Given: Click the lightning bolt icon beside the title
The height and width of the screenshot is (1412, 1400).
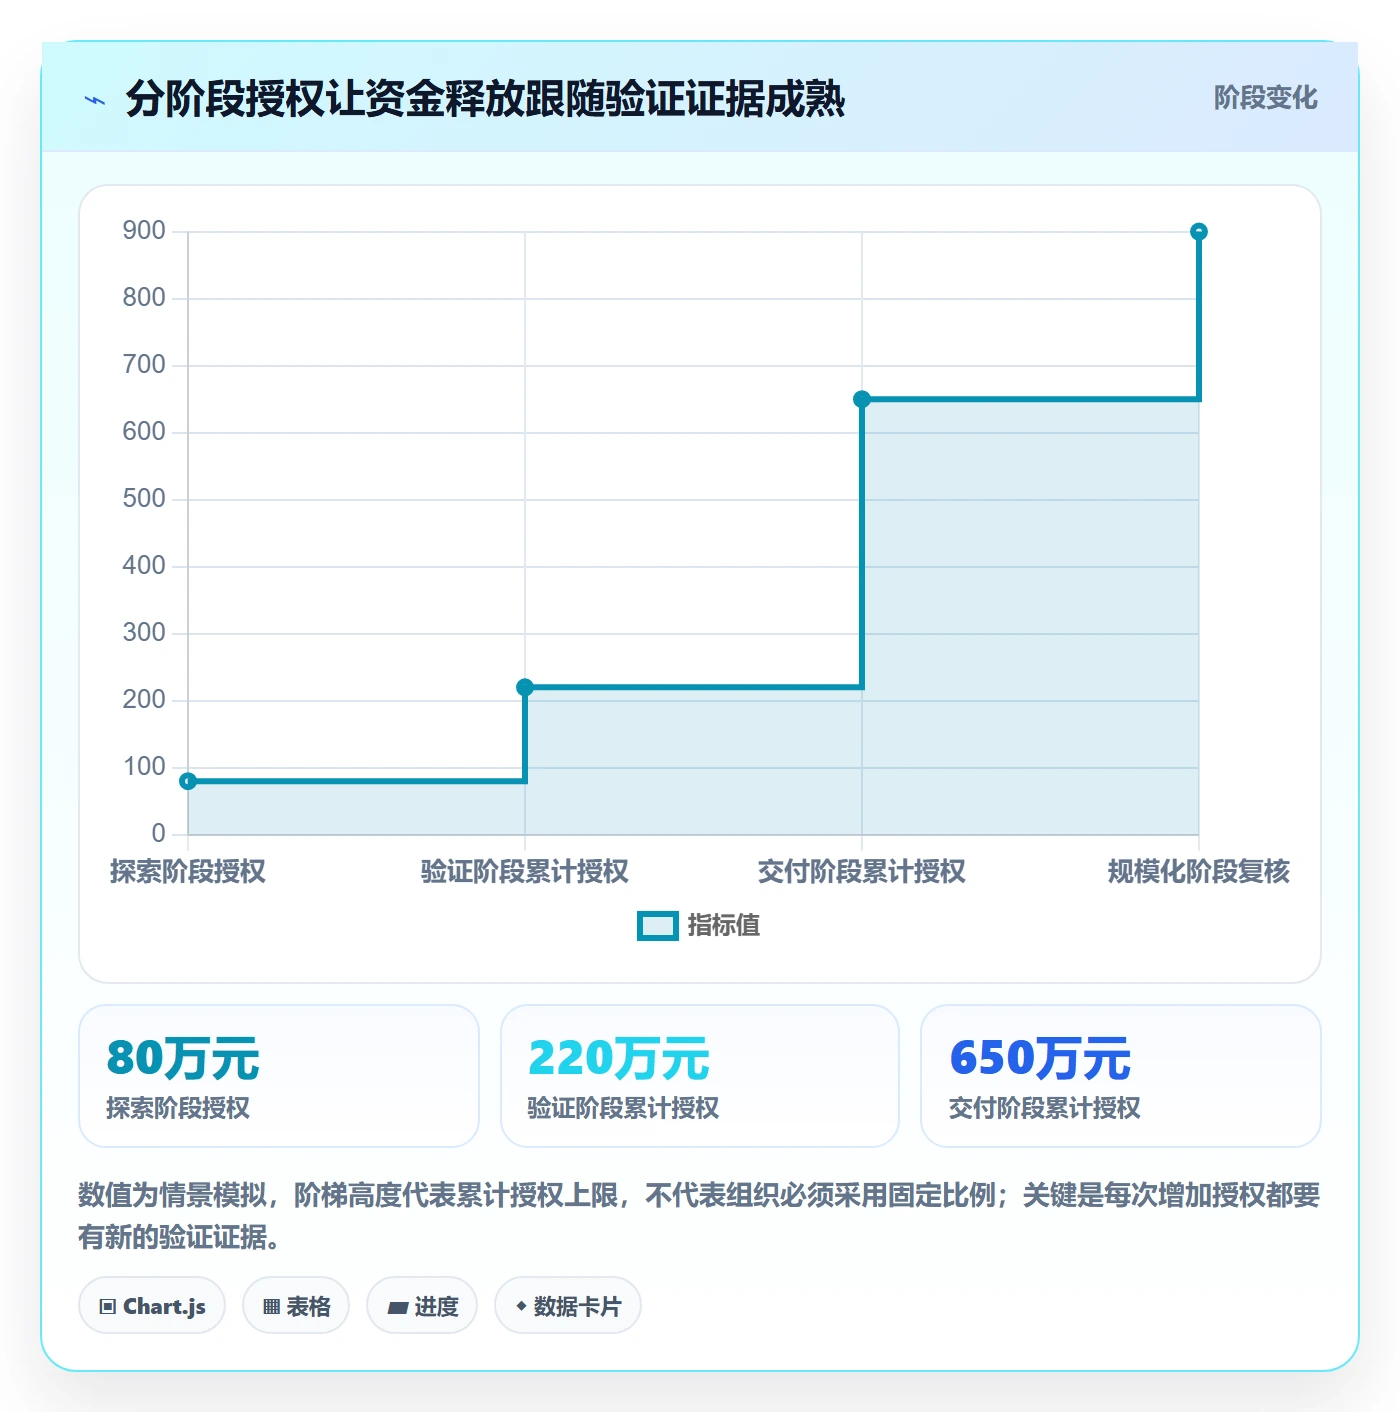Looking at the screenshot, I should point(95,100).
